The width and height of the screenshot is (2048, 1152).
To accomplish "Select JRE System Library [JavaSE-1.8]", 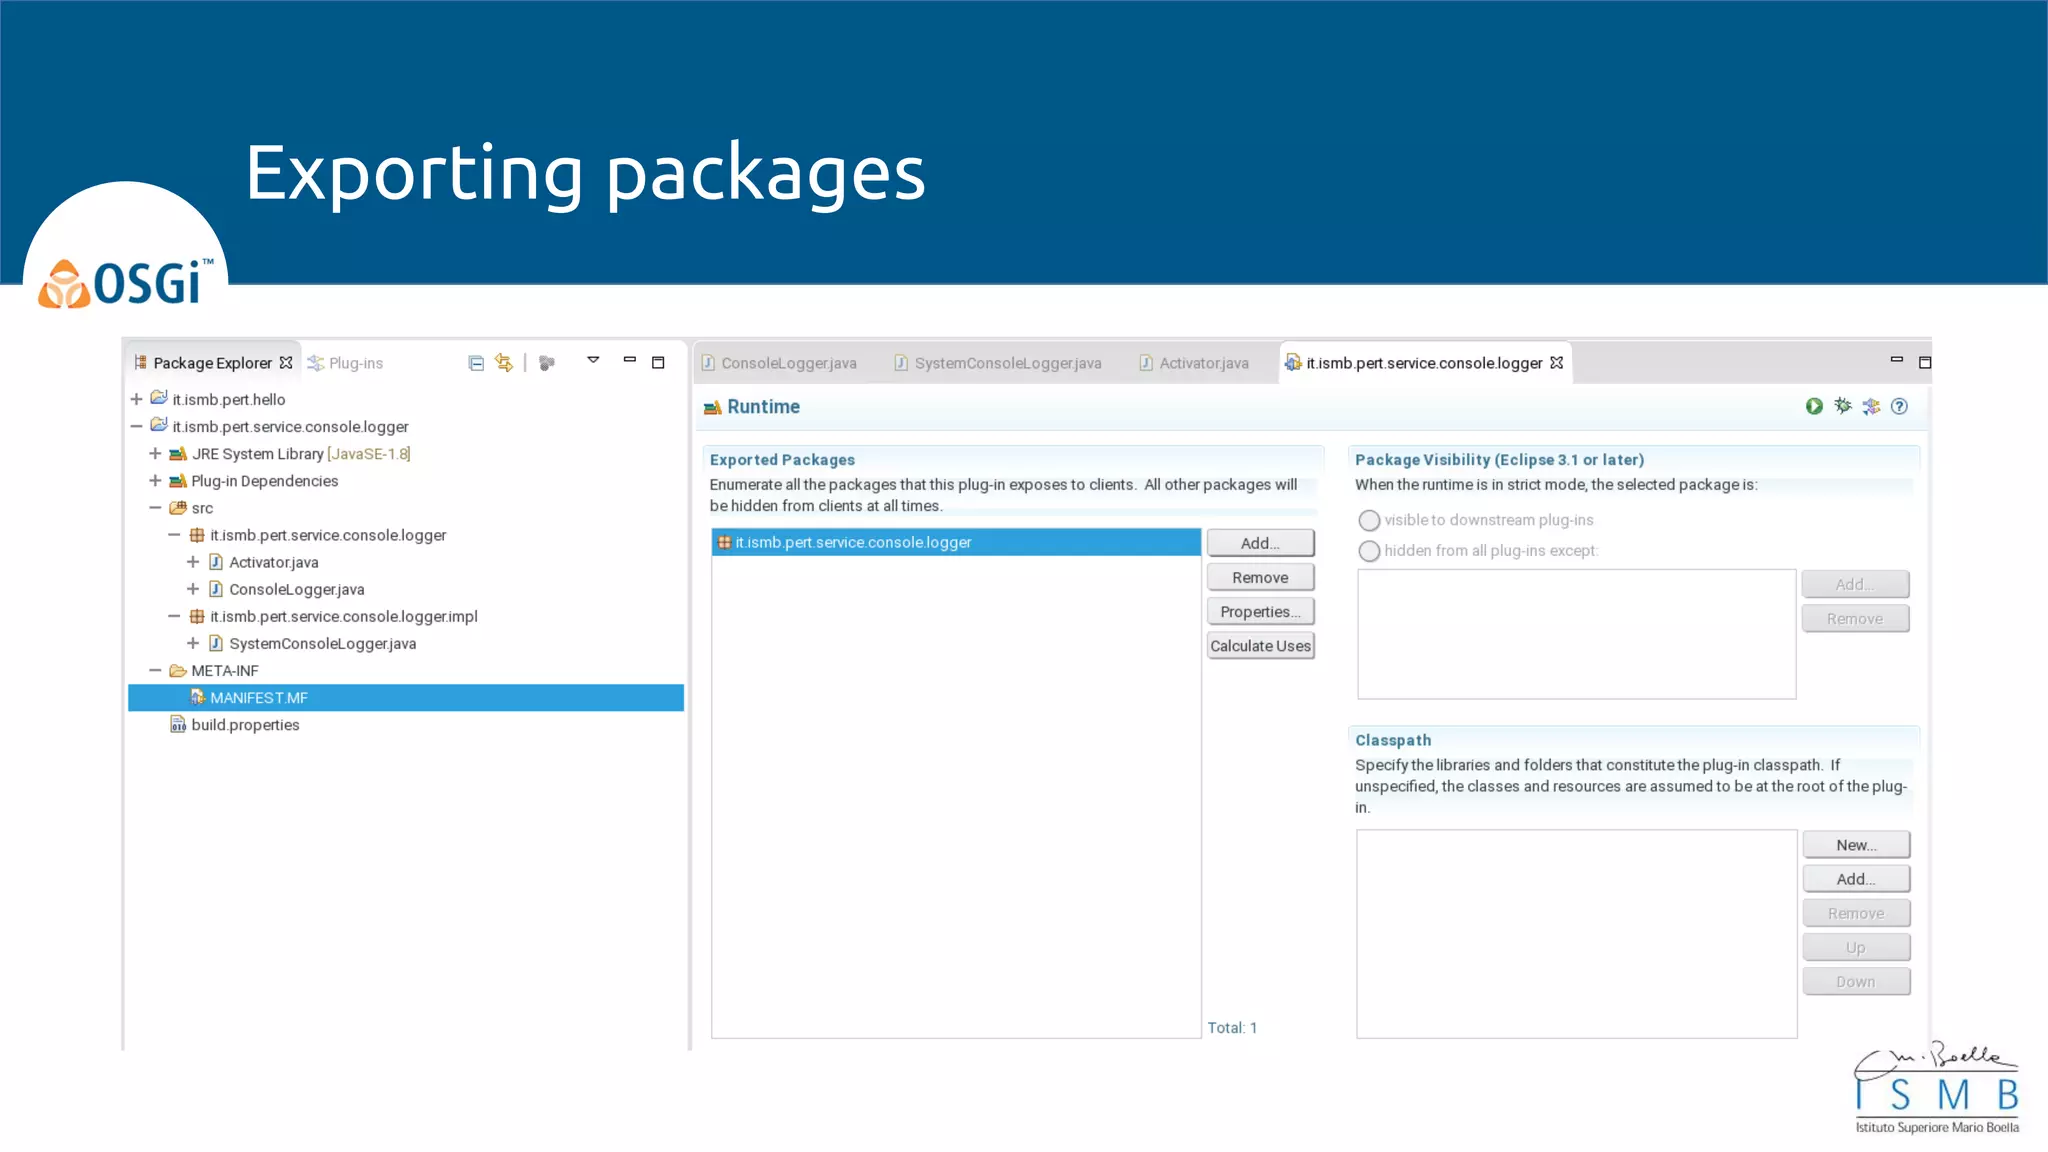I will (290, 453).
